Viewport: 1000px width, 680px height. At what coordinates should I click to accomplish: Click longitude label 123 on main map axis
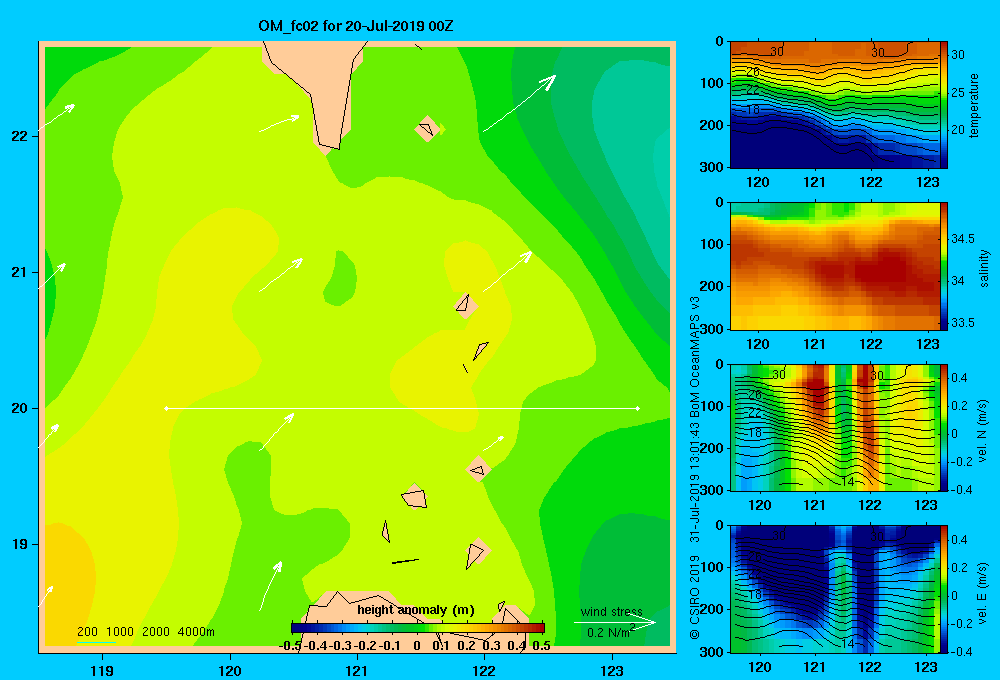coord(612,670)
